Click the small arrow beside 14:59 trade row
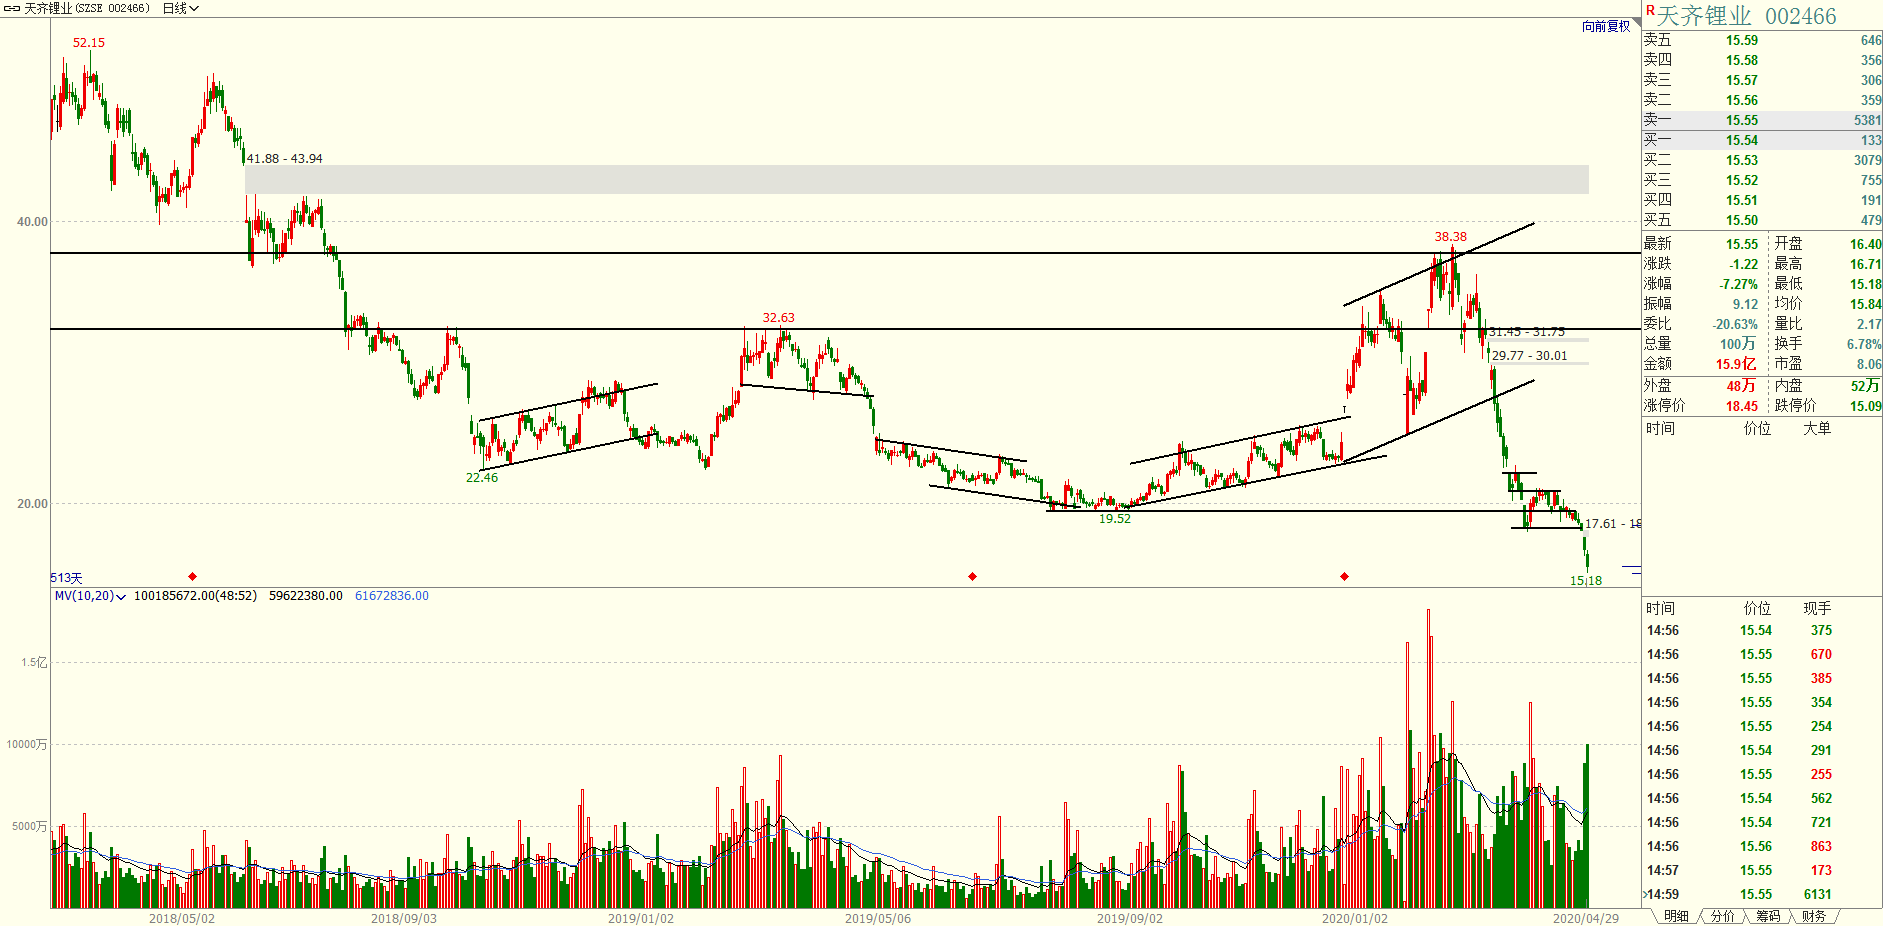 pos(1644,895)
